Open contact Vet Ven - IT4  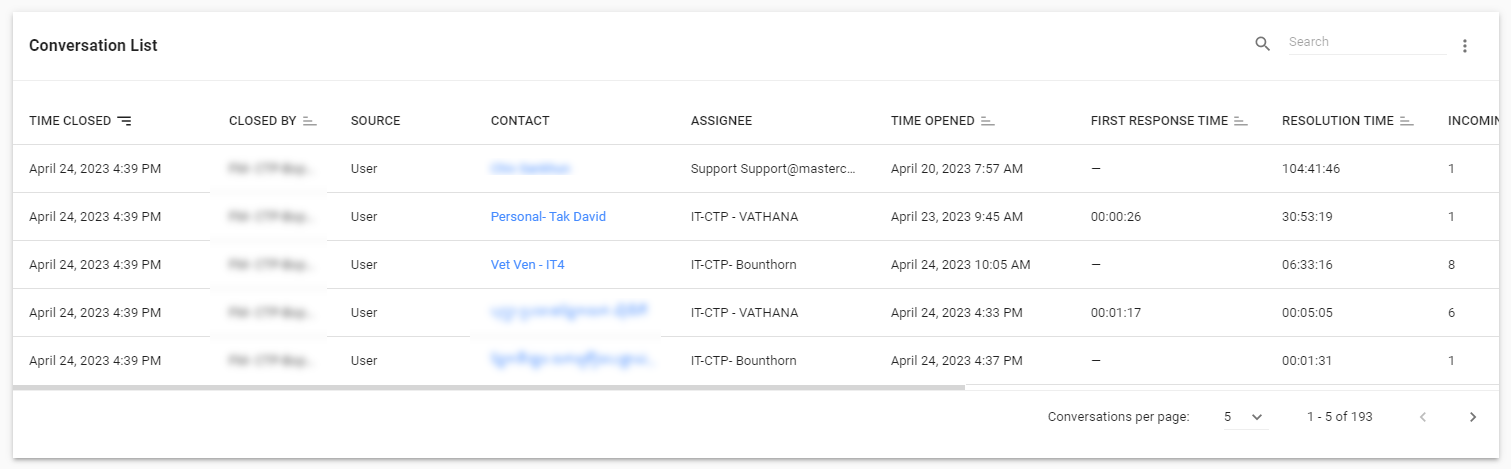pyautogui.click(x=528, y=265)
